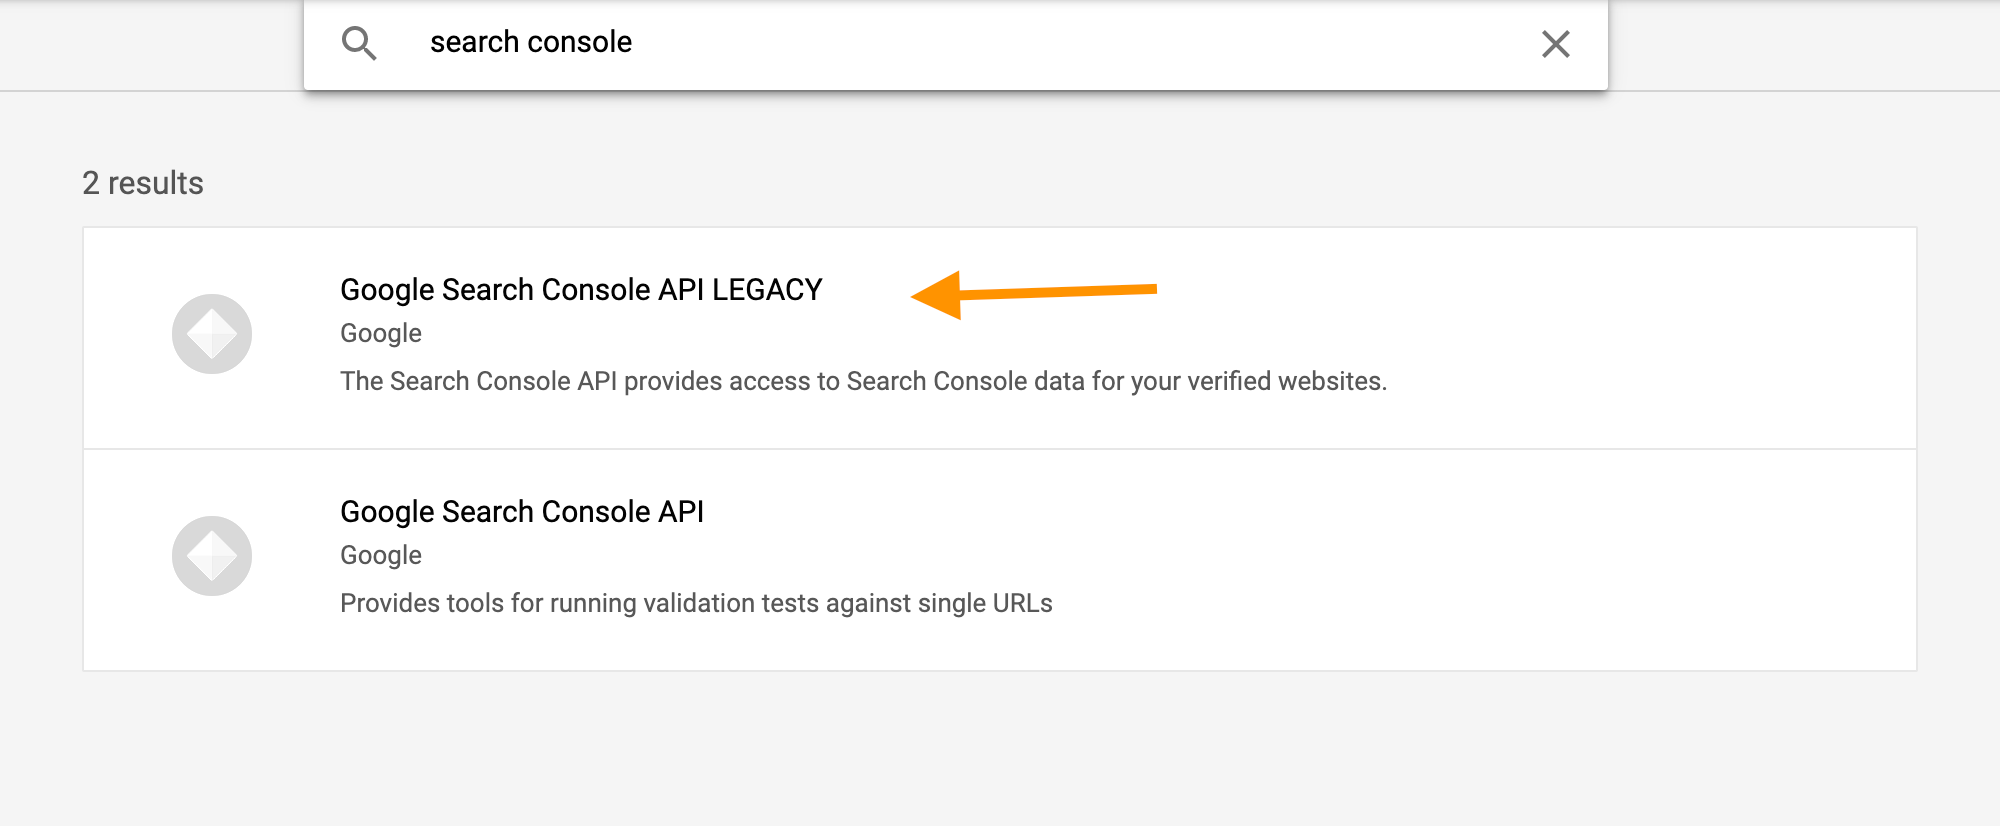This screenshot has height=826, width=2000.
Task: Click the LEGACY API description about verified websites
Action: click(862, 381)
